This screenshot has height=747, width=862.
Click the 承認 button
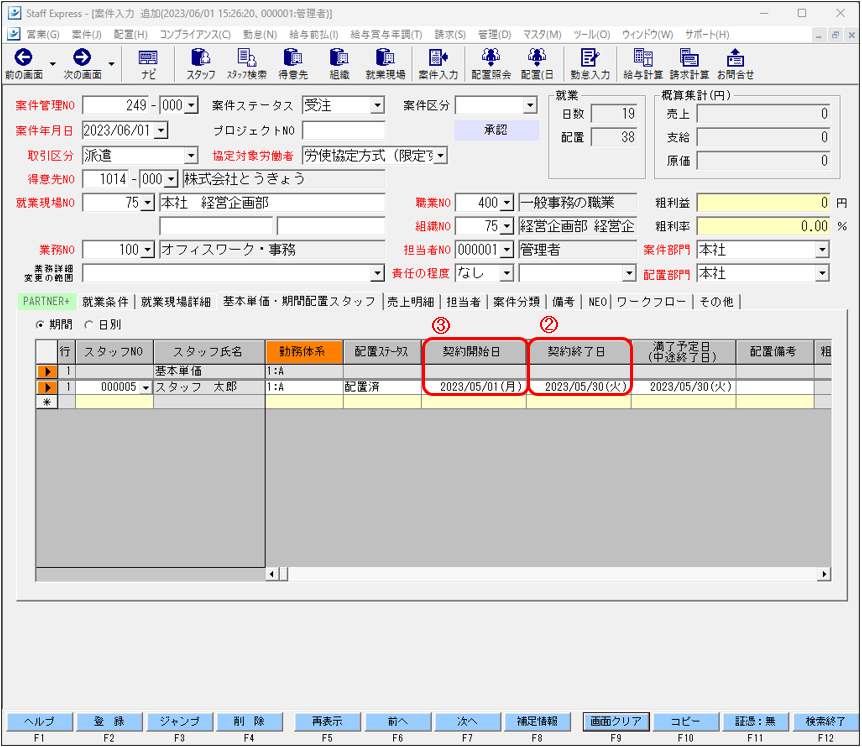[x=496, y=130]
